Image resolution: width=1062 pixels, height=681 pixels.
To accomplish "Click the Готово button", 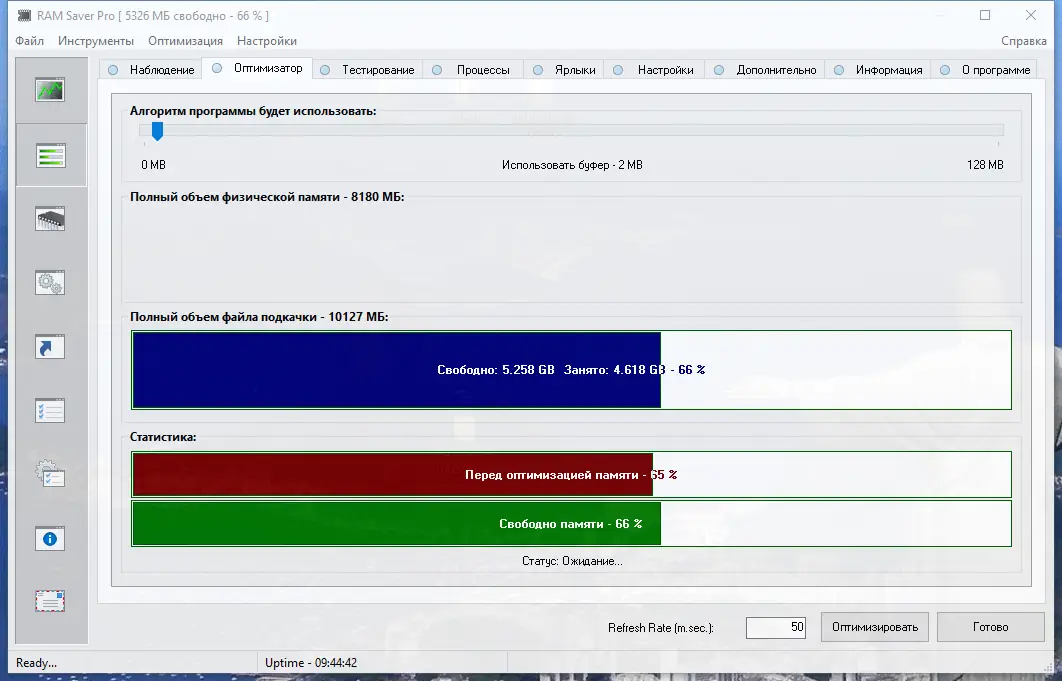I will tap(990, 627).
